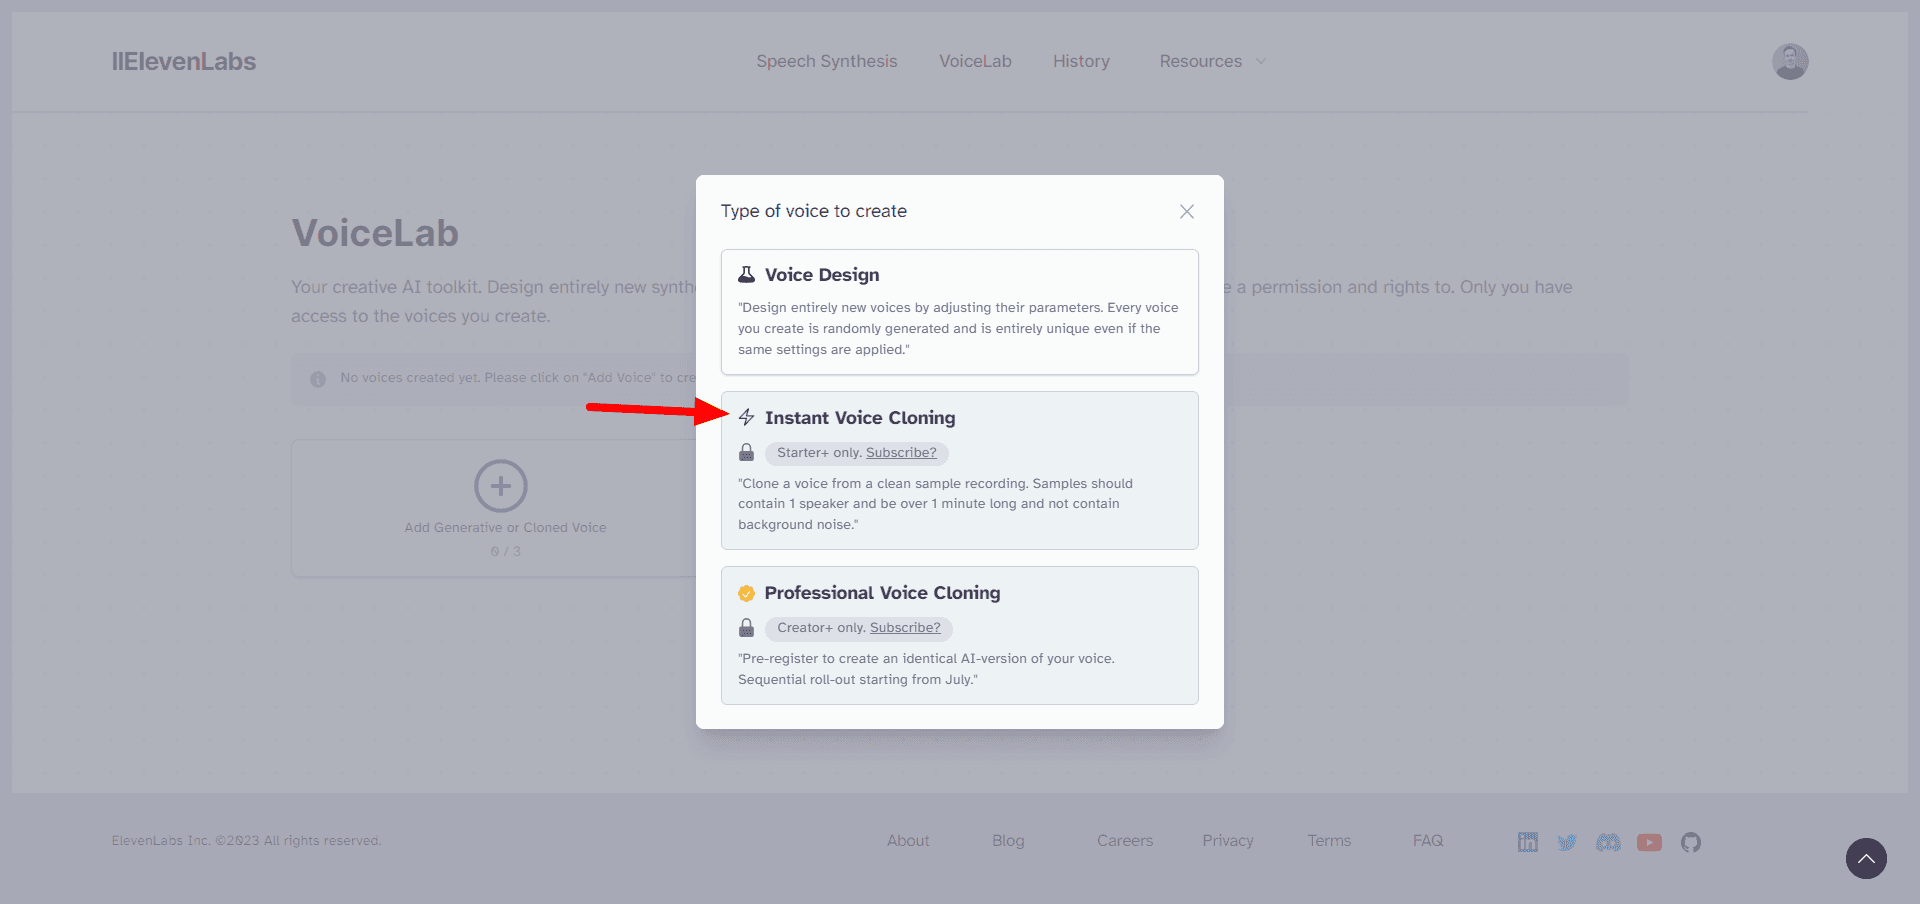
Task: Open the VoiceLab nav item
Action: [x=975, y=61]
